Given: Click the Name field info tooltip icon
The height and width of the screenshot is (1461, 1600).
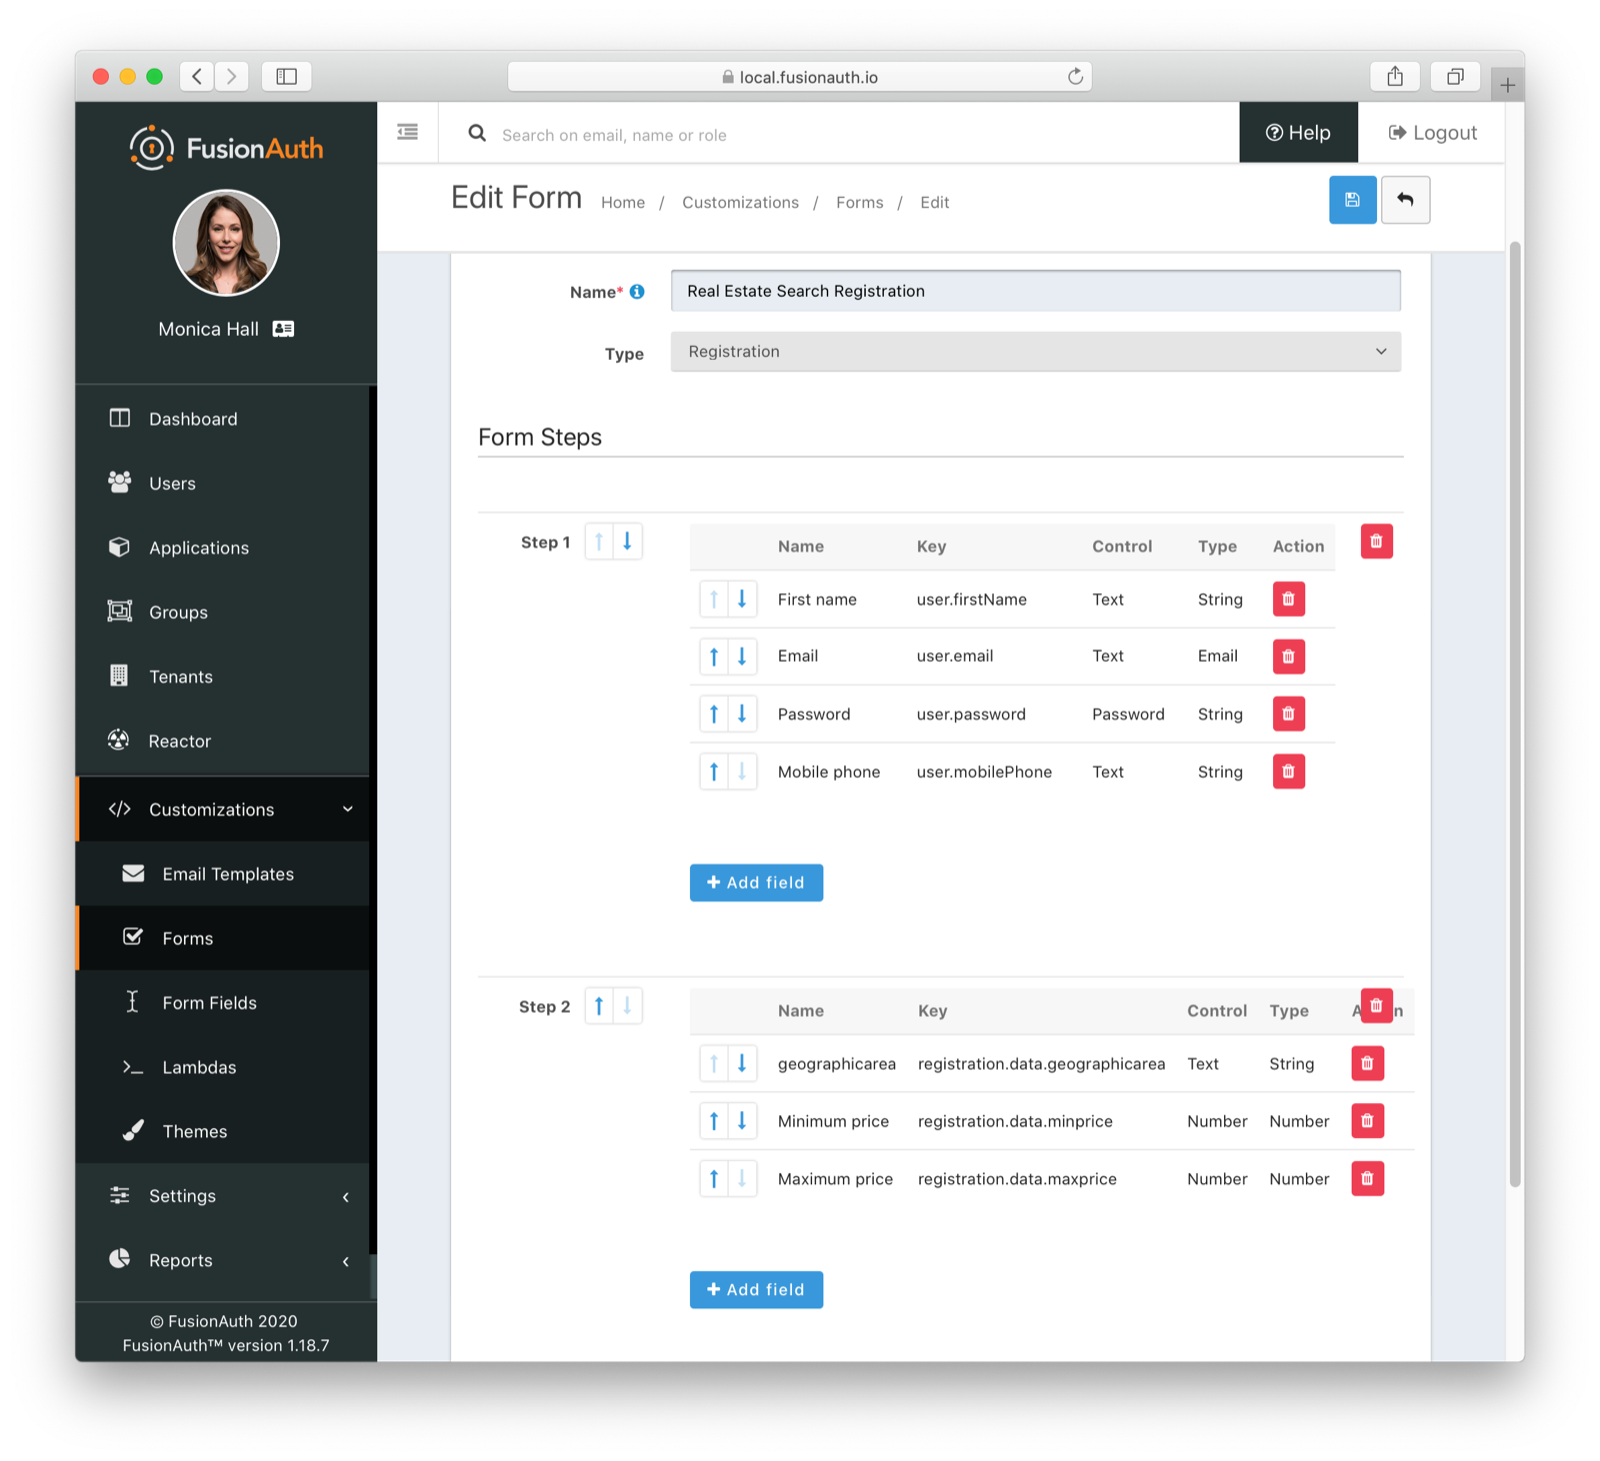Looking at the screenshot, I should click(x=638, y=292).
